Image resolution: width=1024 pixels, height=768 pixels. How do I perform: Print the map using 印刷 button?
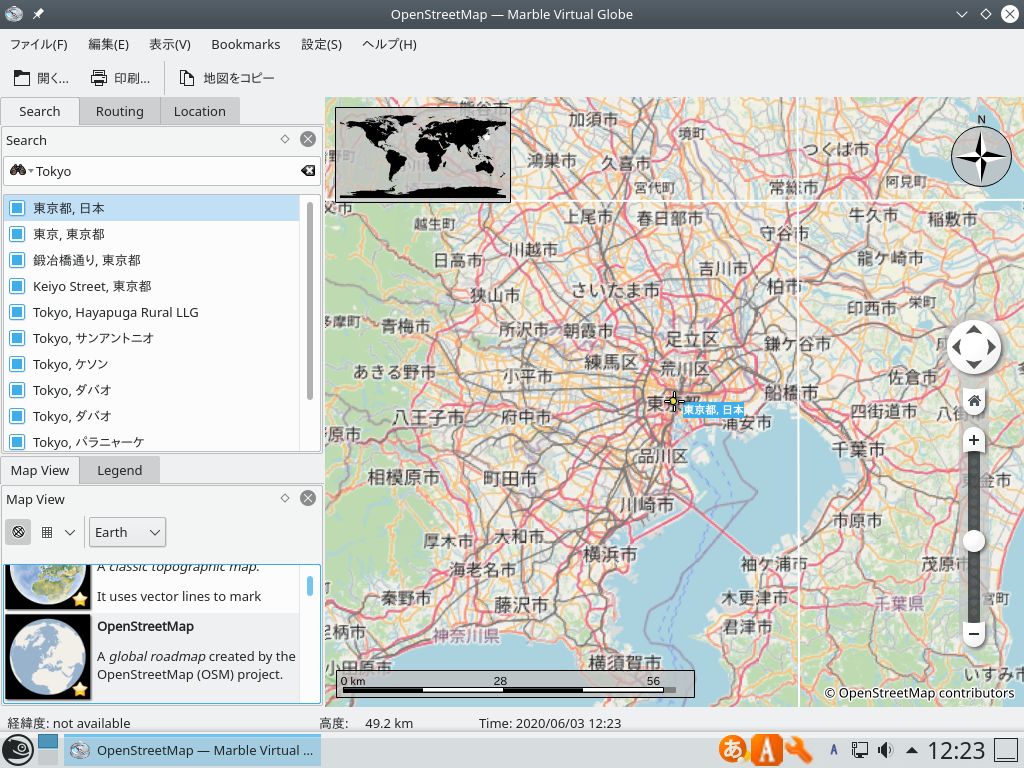pos(121,78)
